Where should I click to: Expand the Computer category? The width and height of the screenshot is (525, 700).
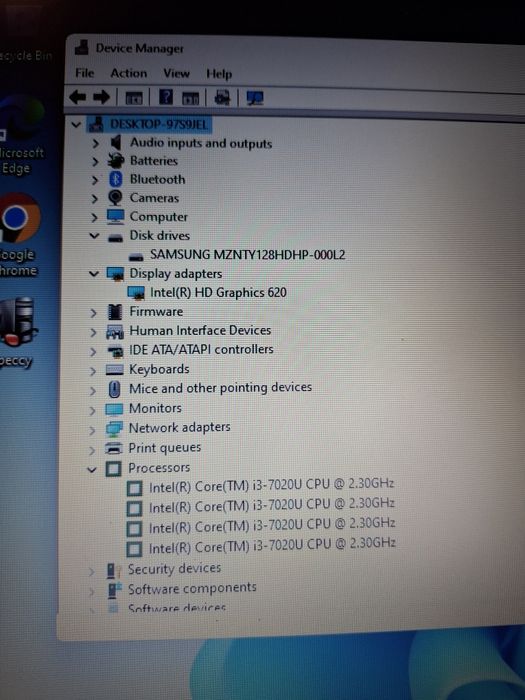click(95, 217)
